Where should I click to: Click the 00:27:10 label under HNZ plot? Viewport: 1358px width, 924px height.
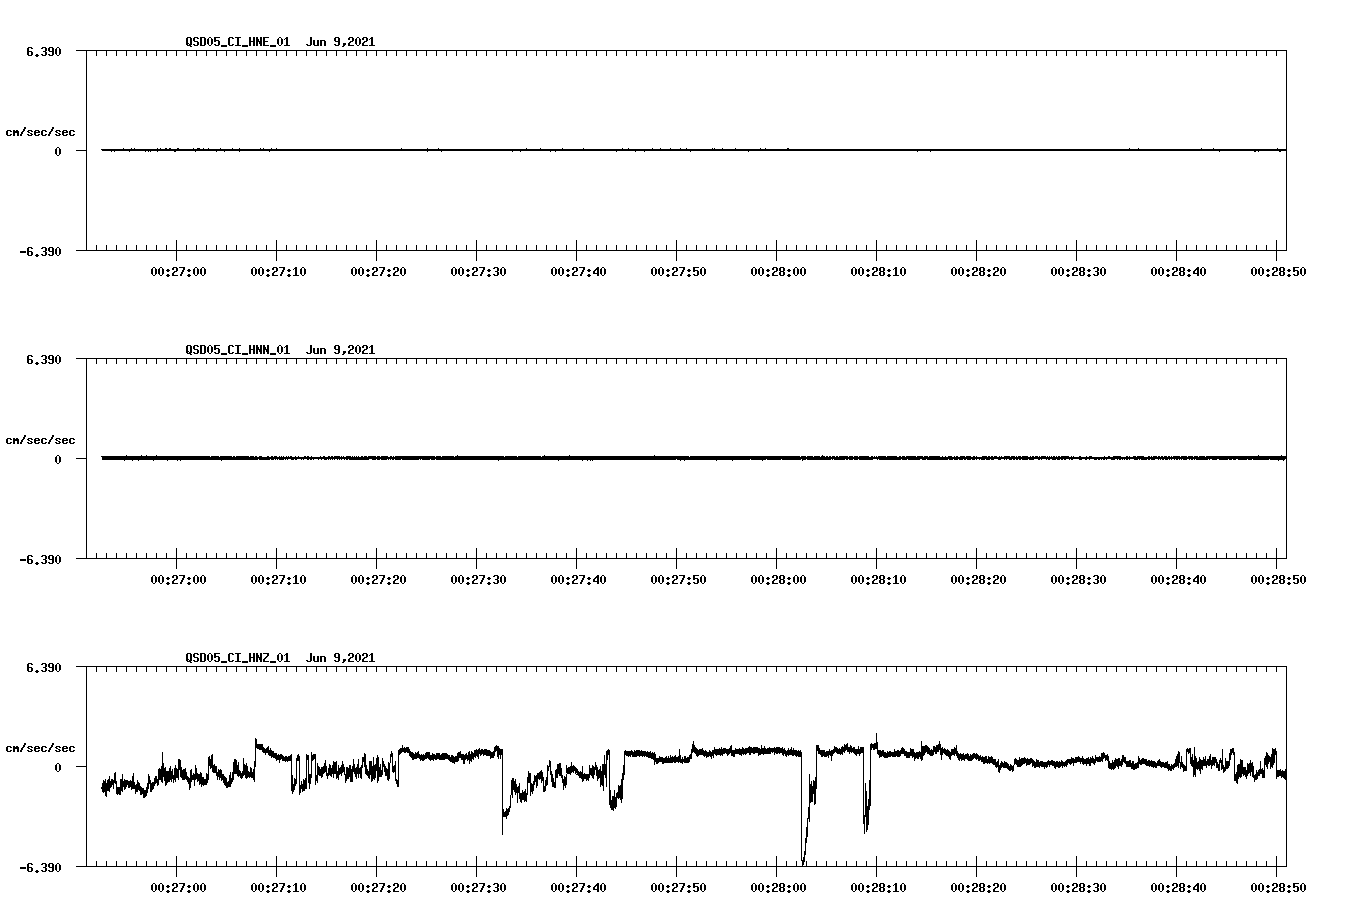(x=278, y=887)
